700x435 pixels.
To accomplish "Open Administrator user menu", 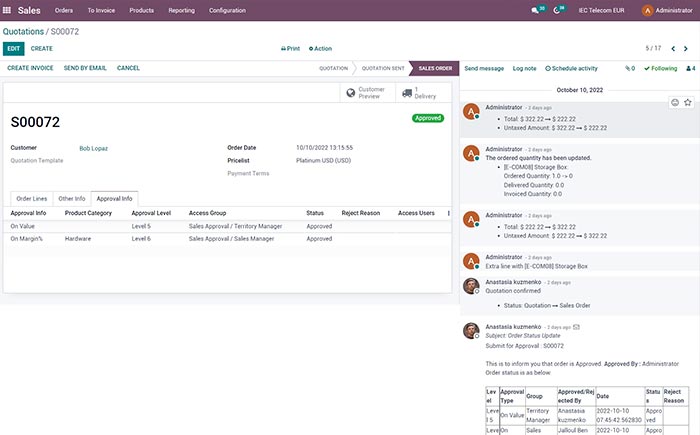I will click(667, 10).
